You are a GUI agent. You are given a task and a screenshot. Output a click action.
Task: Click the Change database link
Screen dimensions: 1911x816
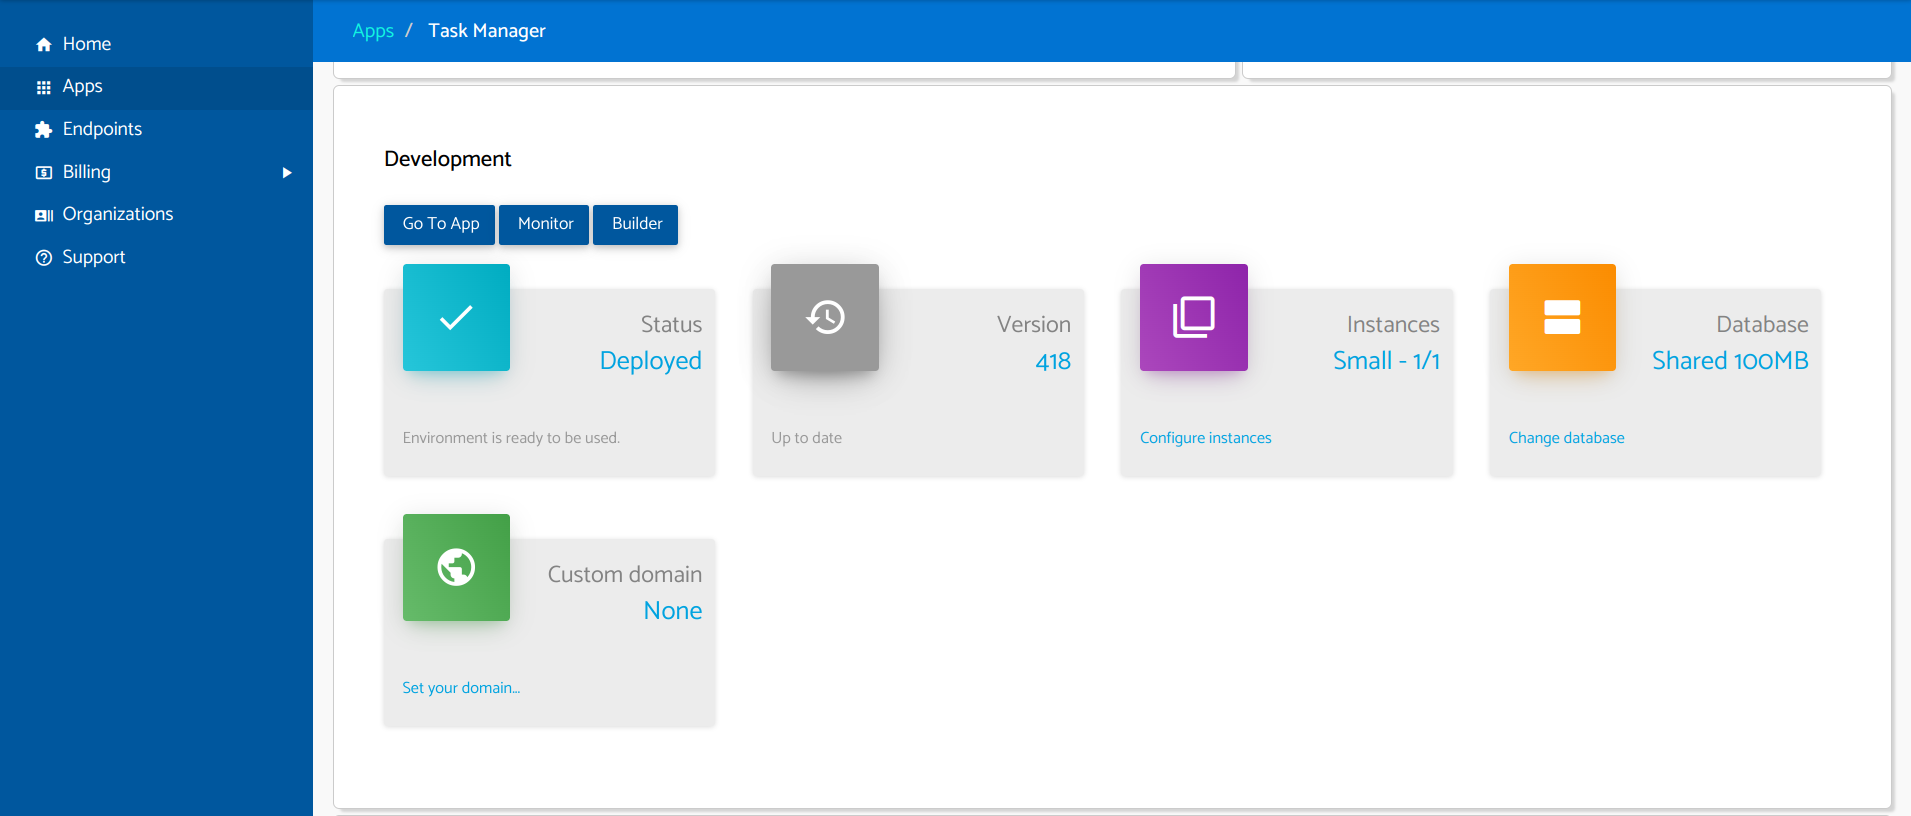[x=1566, y=438]
